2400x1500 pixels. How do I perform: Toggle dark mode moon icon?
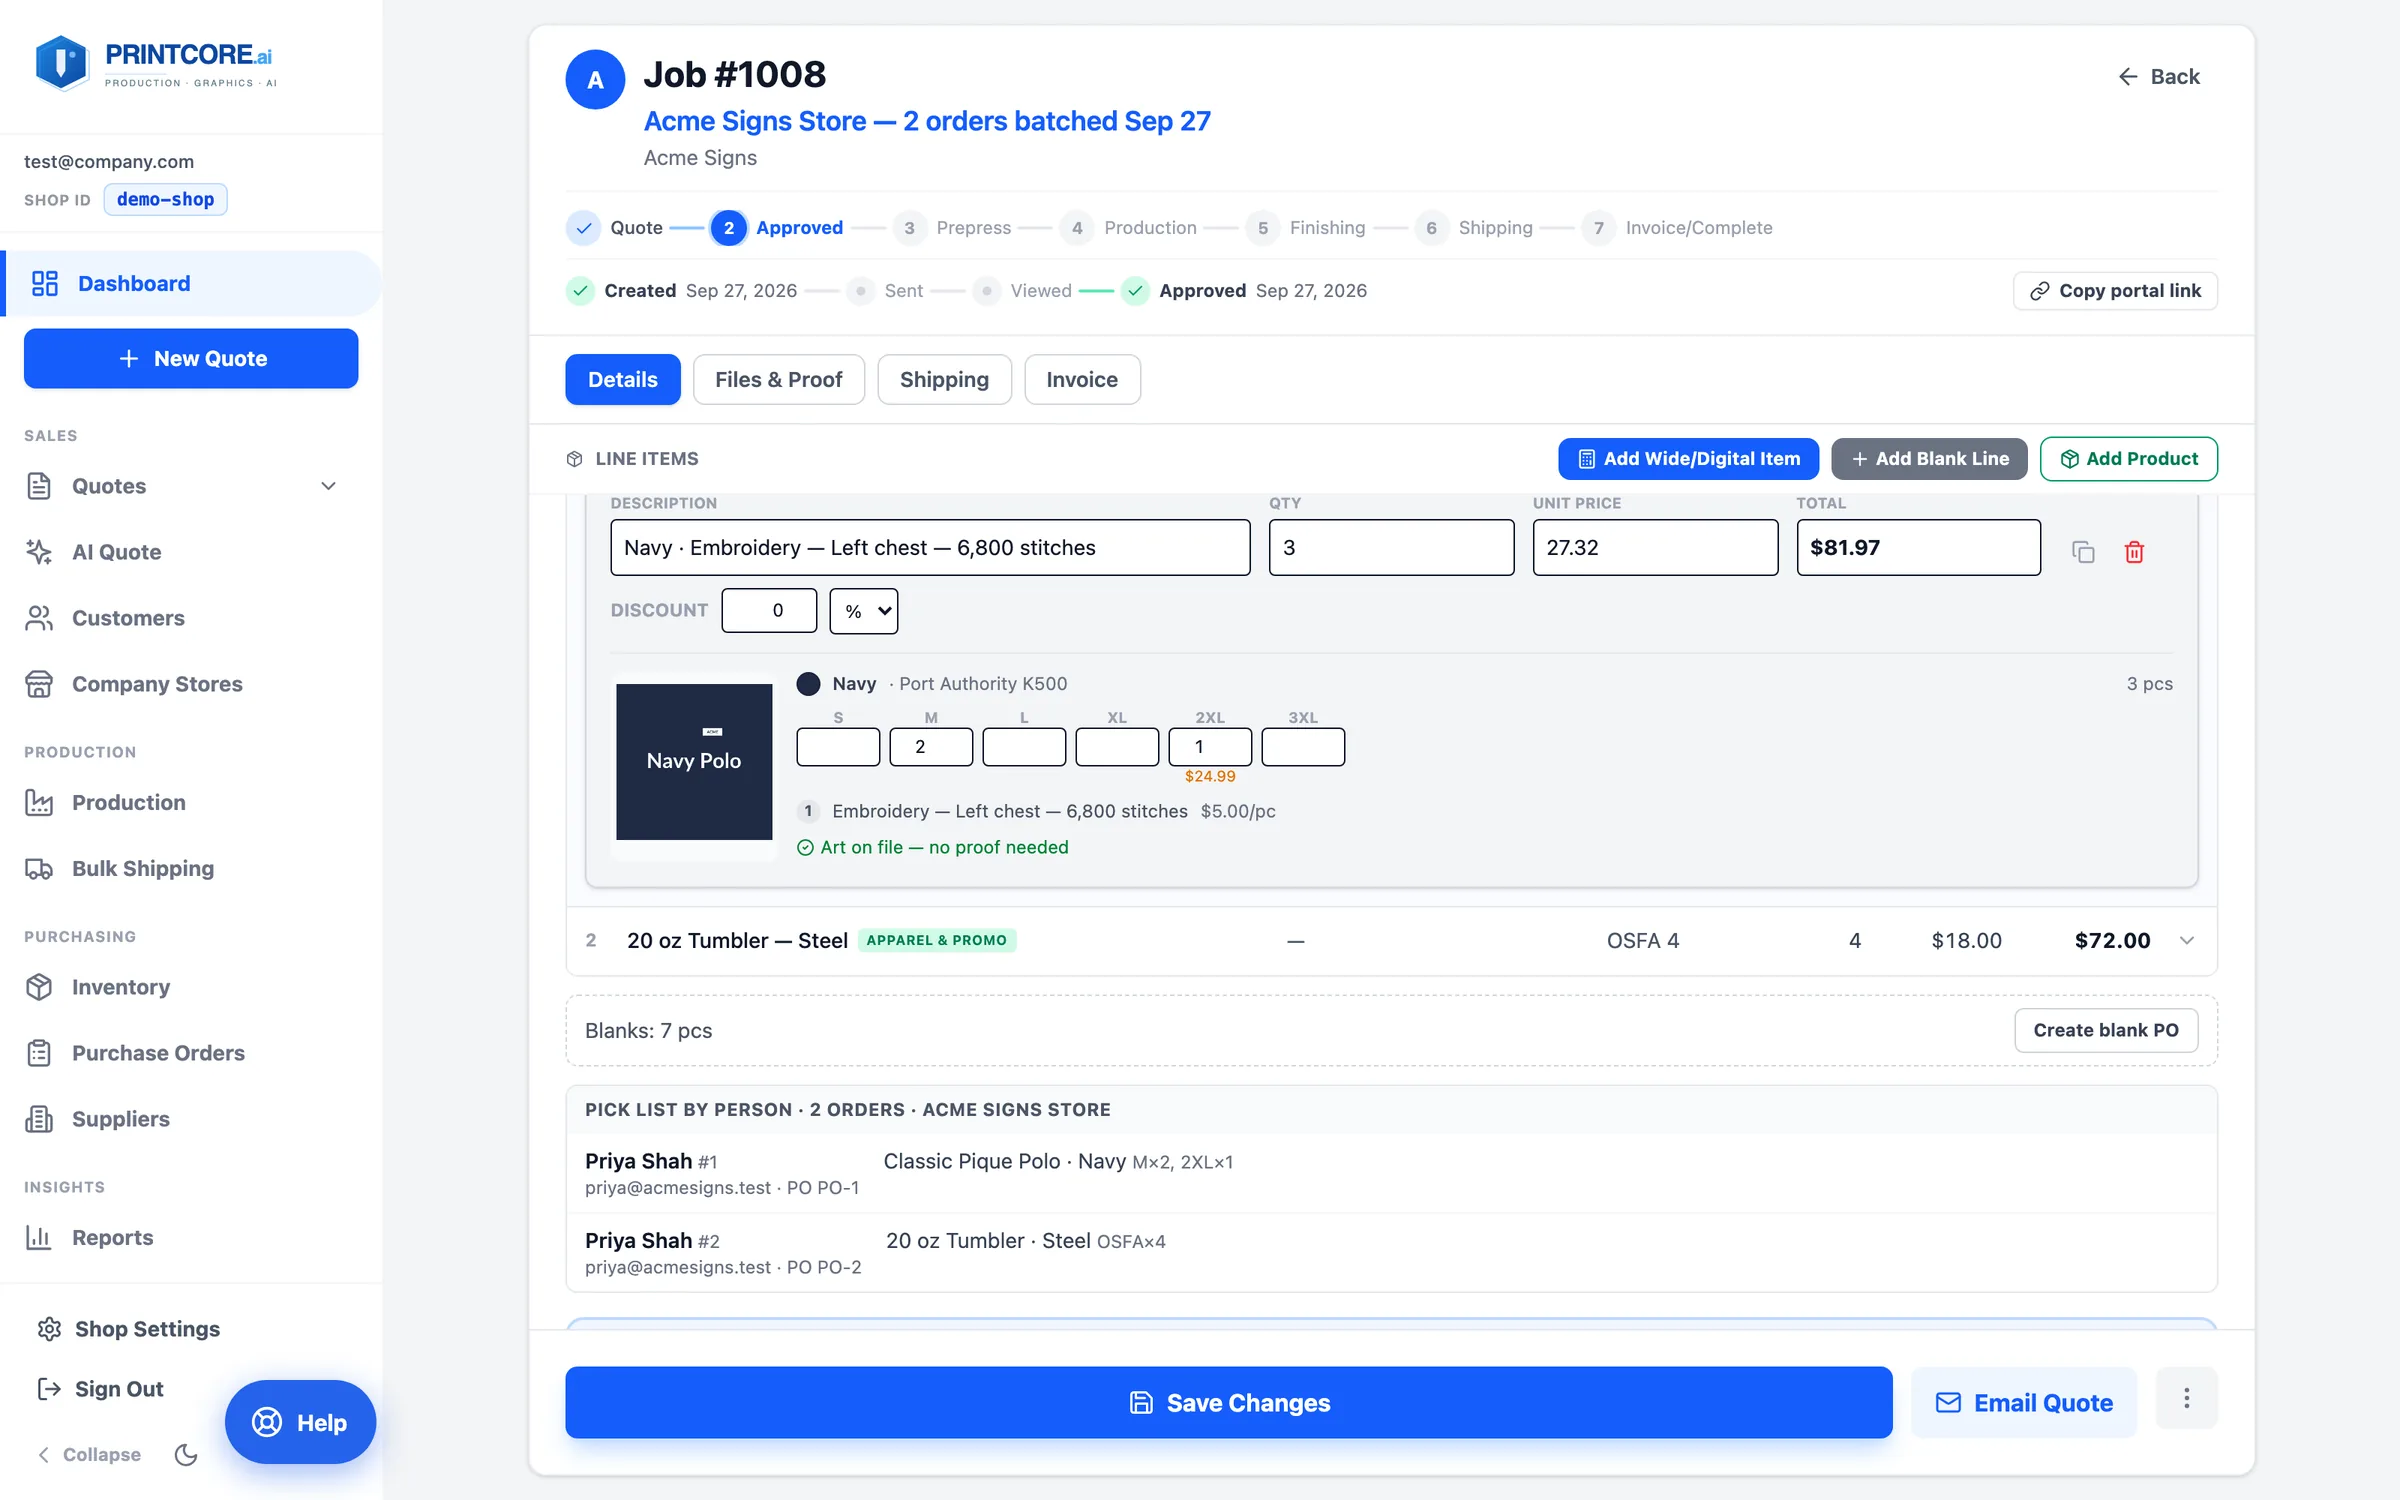[186, 1454]
